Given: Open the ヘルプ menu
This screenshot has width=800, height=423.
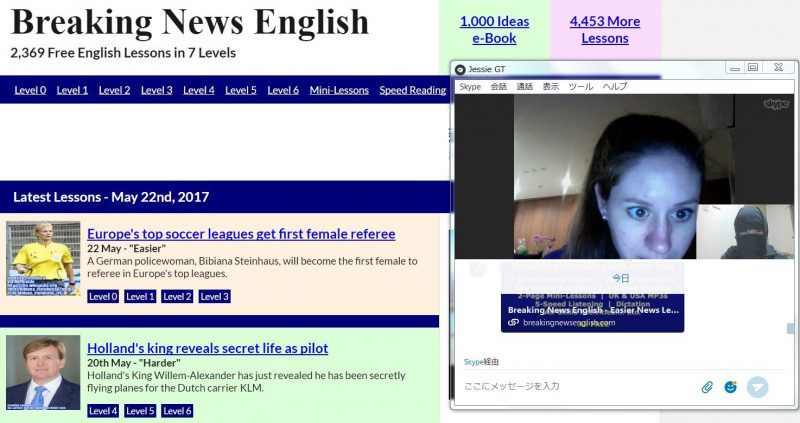Looking at the screenshot, I should 614,87.
